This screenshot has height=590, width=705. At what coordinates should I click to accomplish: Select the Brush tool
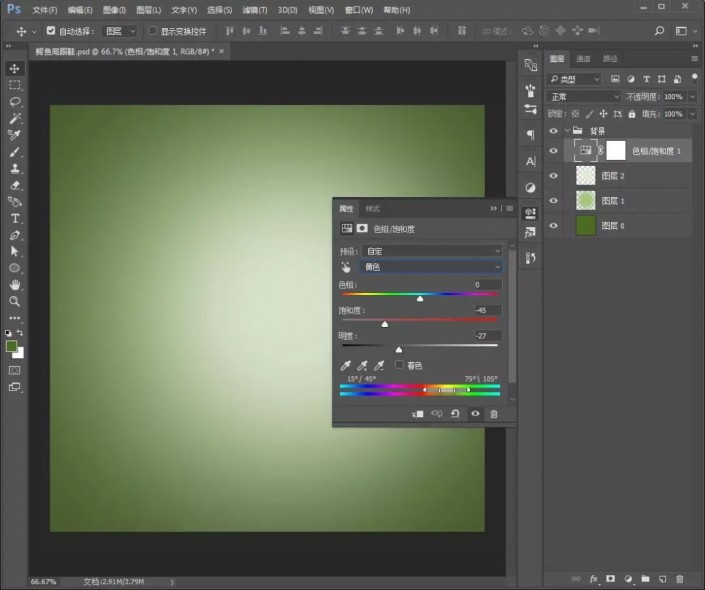(x=14, y=152)
